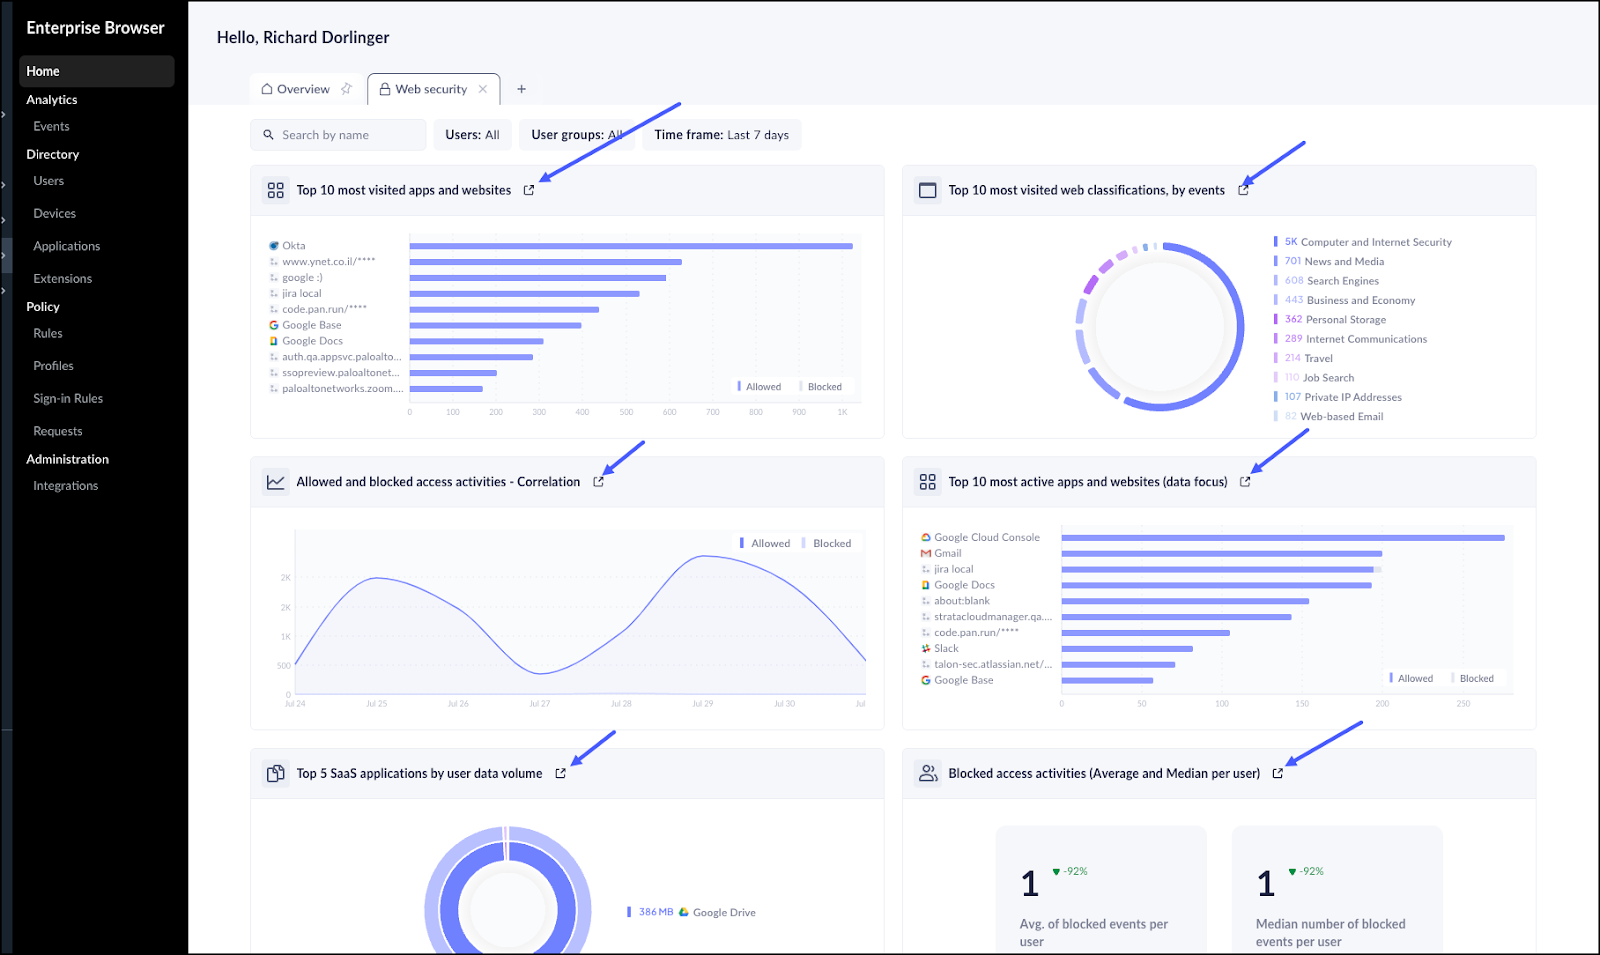Pin the Overview tab with the star icon
The width and height of the screenshot is (1600, 955).
click(x=346, y=89)
